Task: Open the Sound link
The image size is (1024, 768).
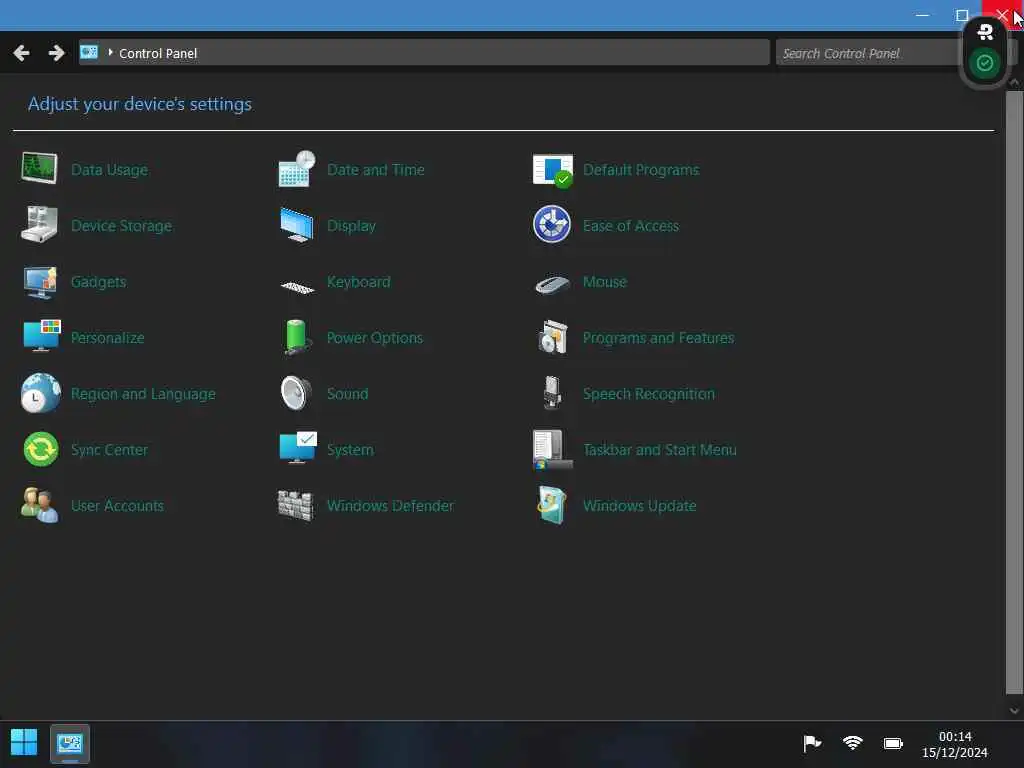Action: click(x=347, y=394)
